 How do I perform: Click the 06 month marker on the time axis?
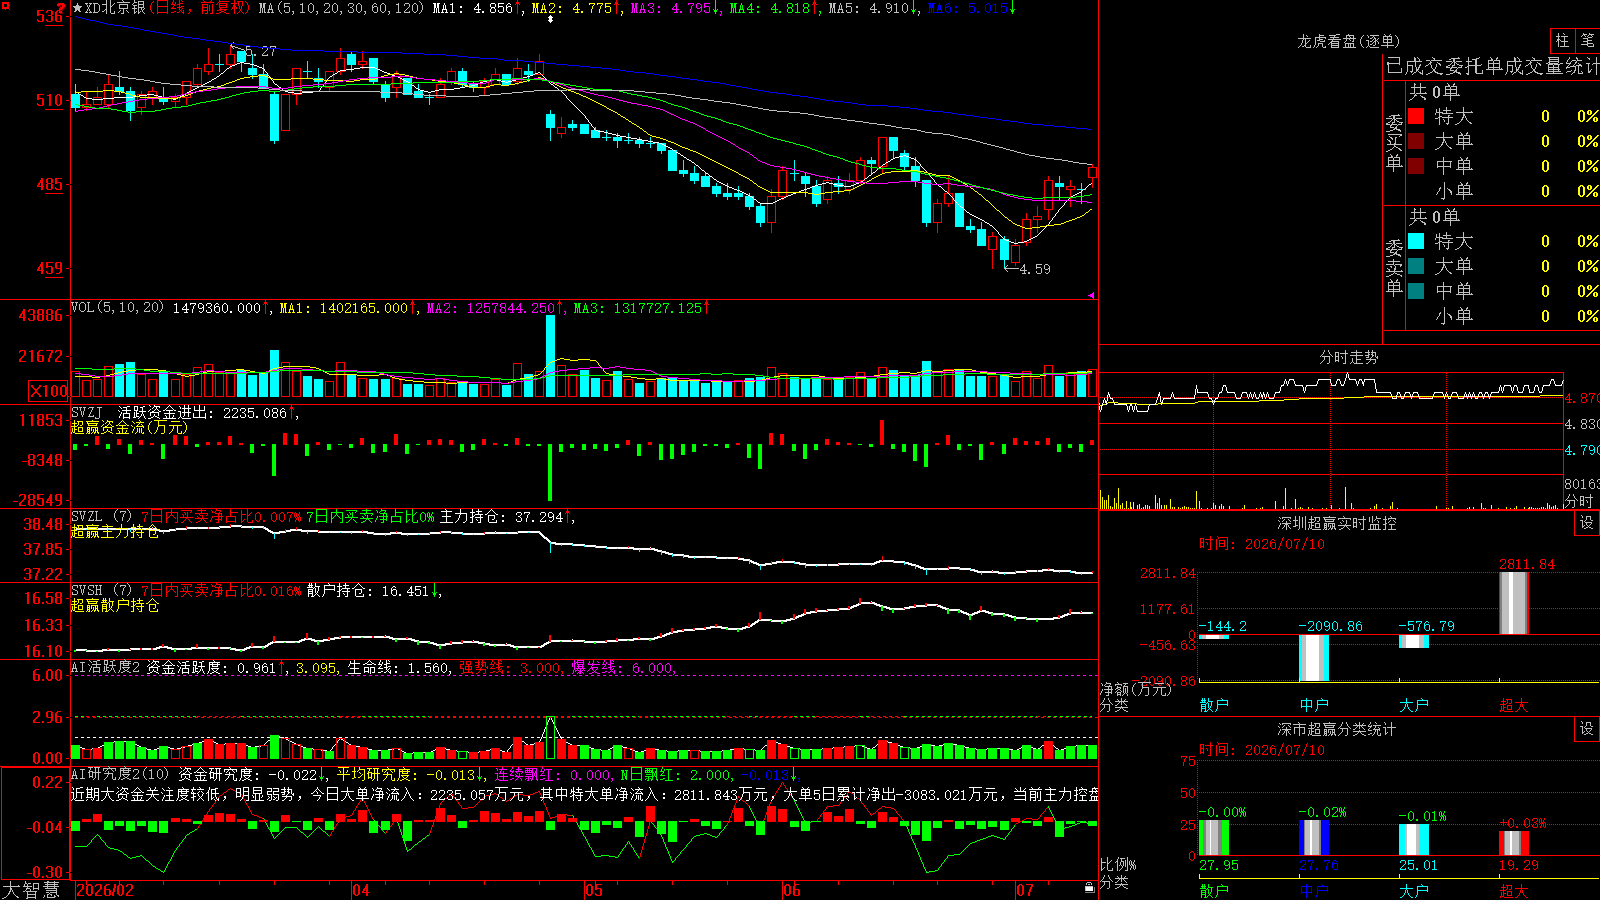point(792,890)
